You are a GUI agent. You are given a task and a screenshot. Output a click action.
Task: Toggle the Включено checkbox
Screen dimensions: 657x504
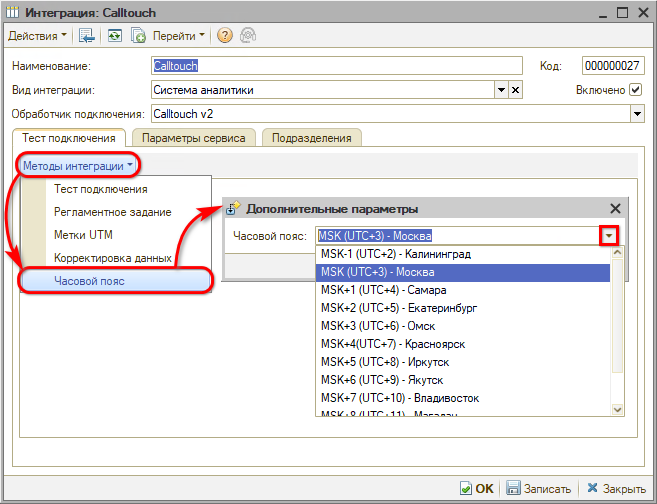coord(635,90)
